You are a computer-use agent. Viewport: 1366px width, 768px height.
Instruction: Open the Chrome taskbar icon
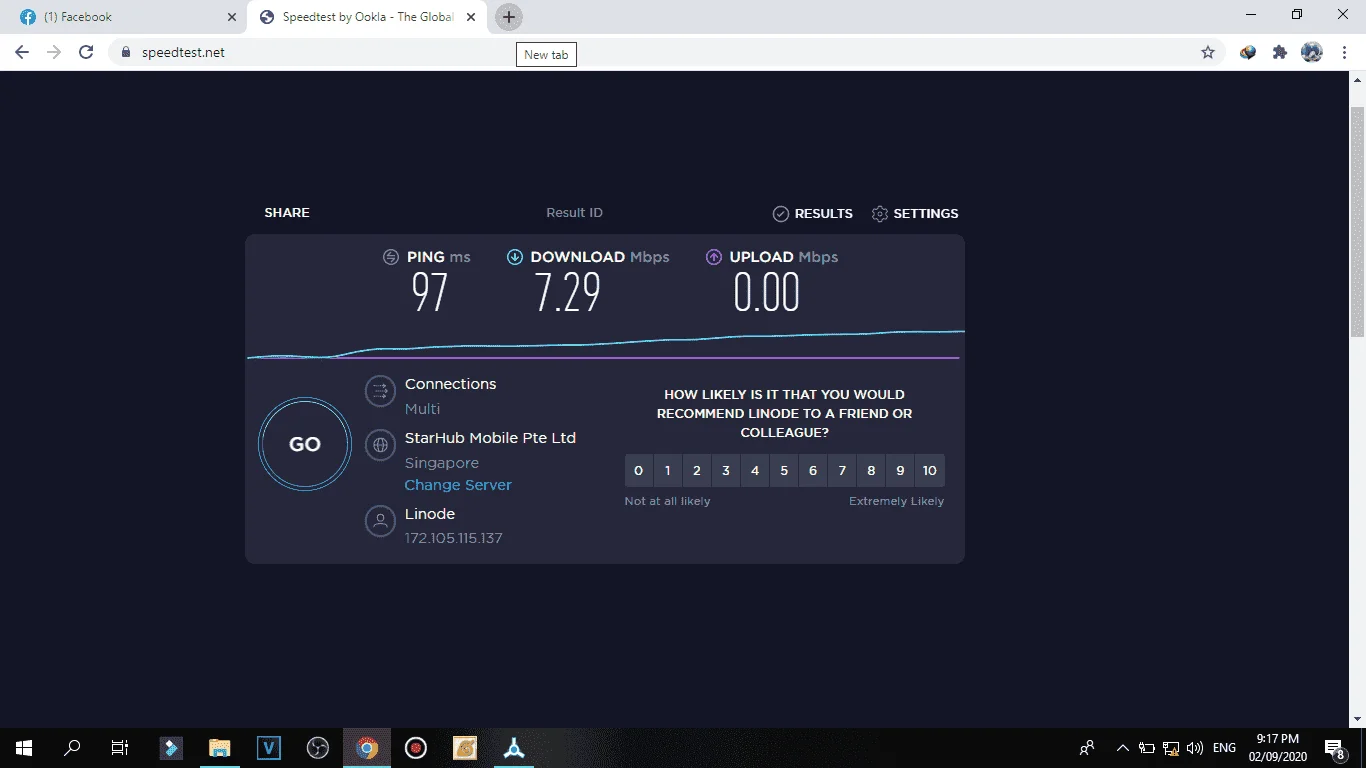[367, 748]
